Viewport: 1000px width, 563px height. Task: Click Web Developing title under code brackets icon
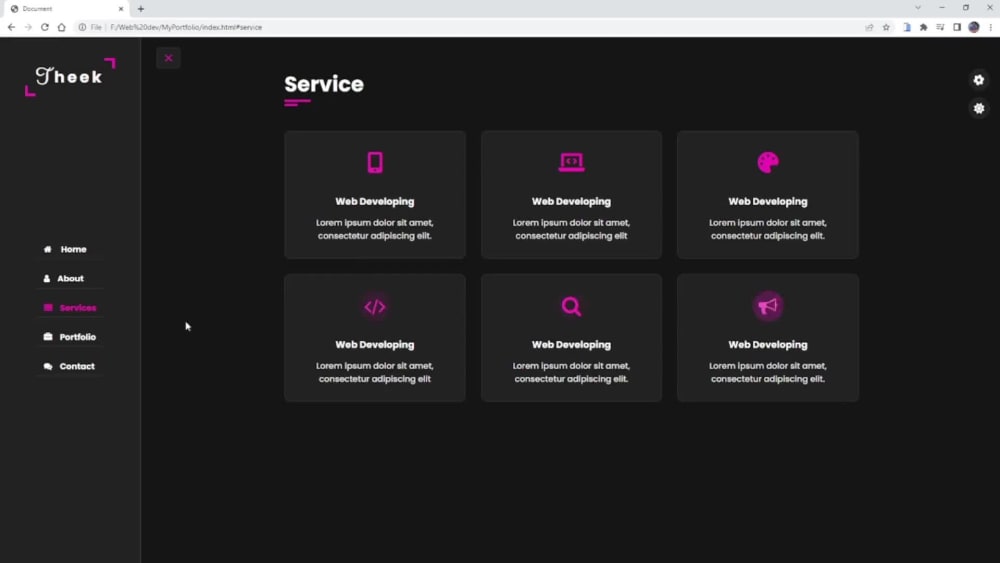point(375,345)
